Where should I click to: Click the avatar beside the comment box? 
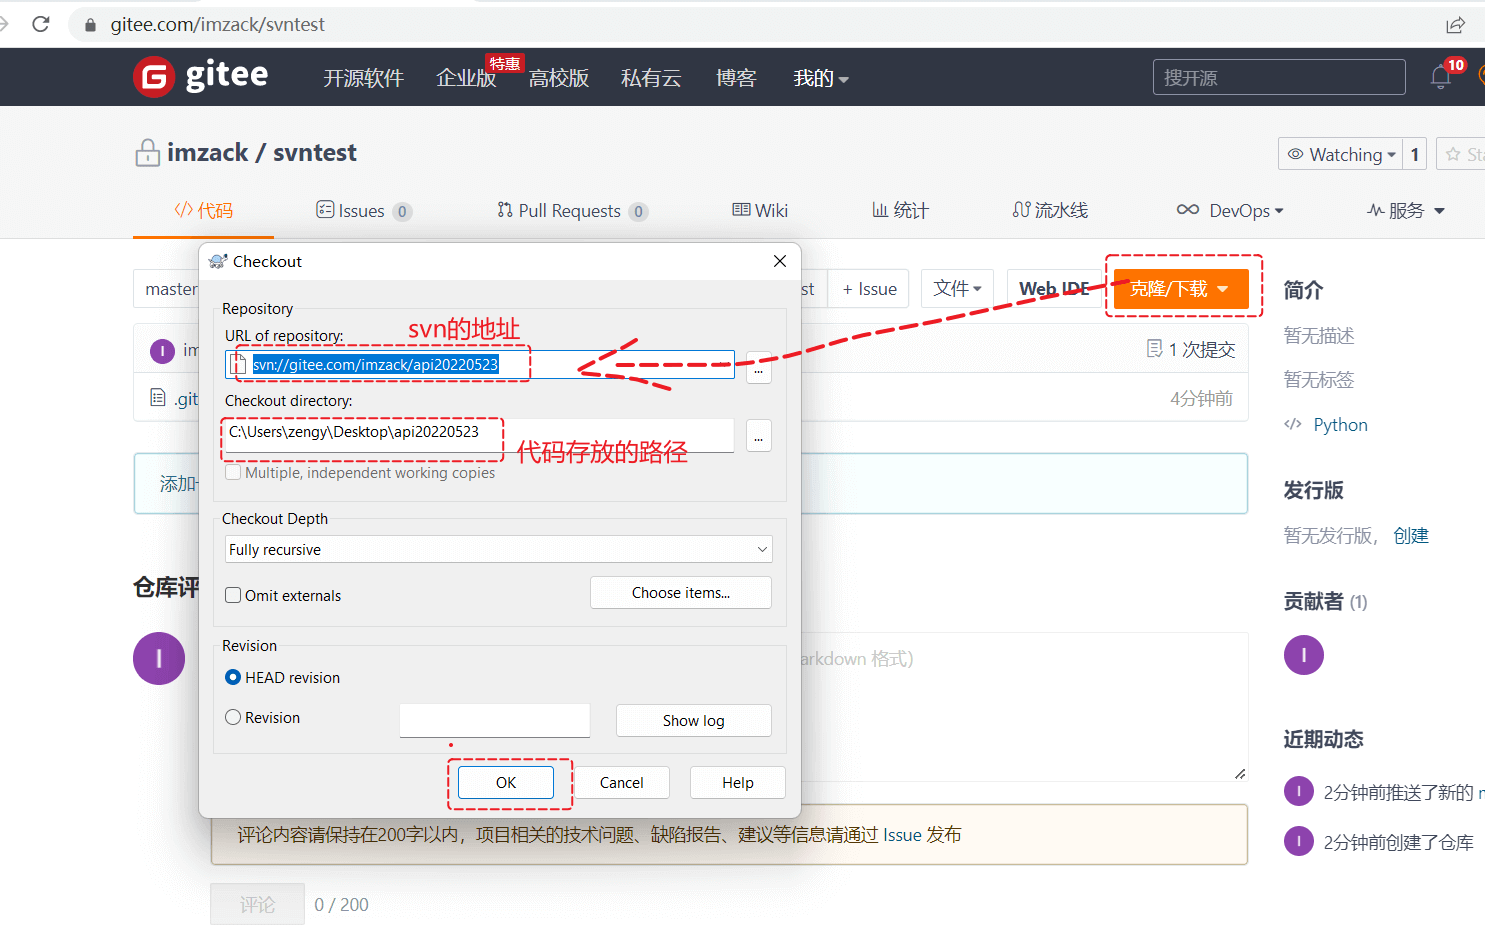(x=159, y=658)
